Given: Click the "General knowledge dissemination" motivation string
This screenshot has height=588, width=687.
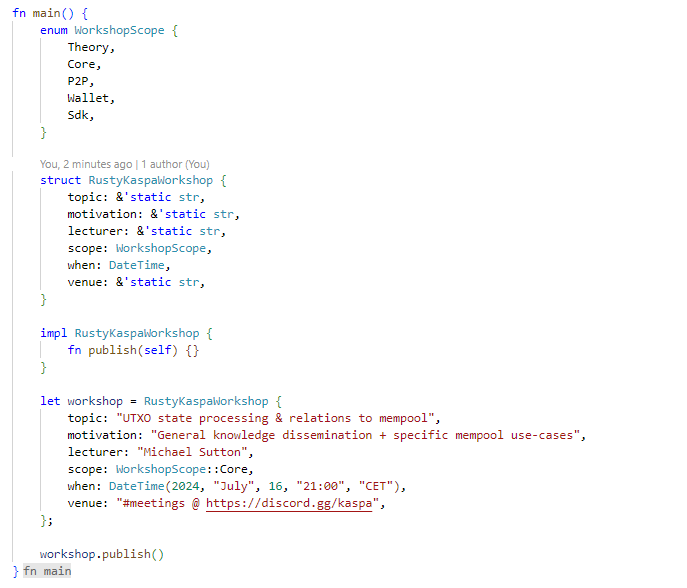Looking at the screenshot, I should coord(365,436).
